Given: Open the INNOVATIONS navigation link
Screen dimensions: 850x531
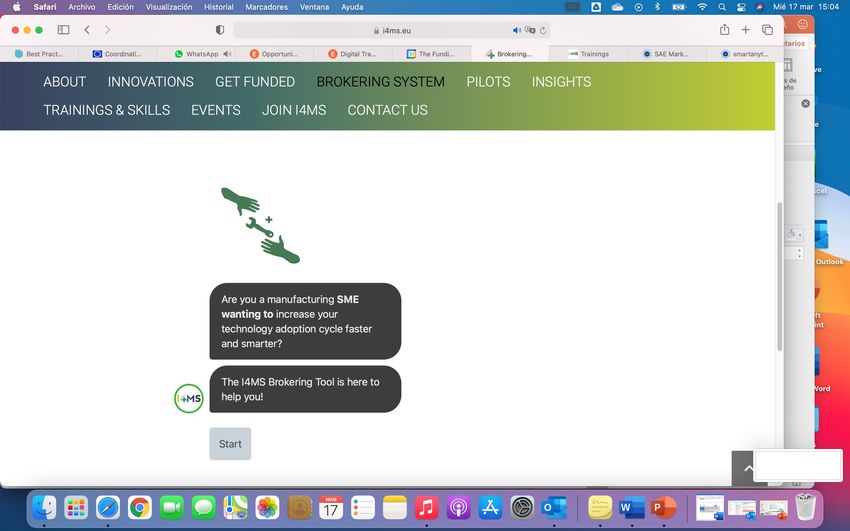Looking at the screenshot, I should point(150,82).
